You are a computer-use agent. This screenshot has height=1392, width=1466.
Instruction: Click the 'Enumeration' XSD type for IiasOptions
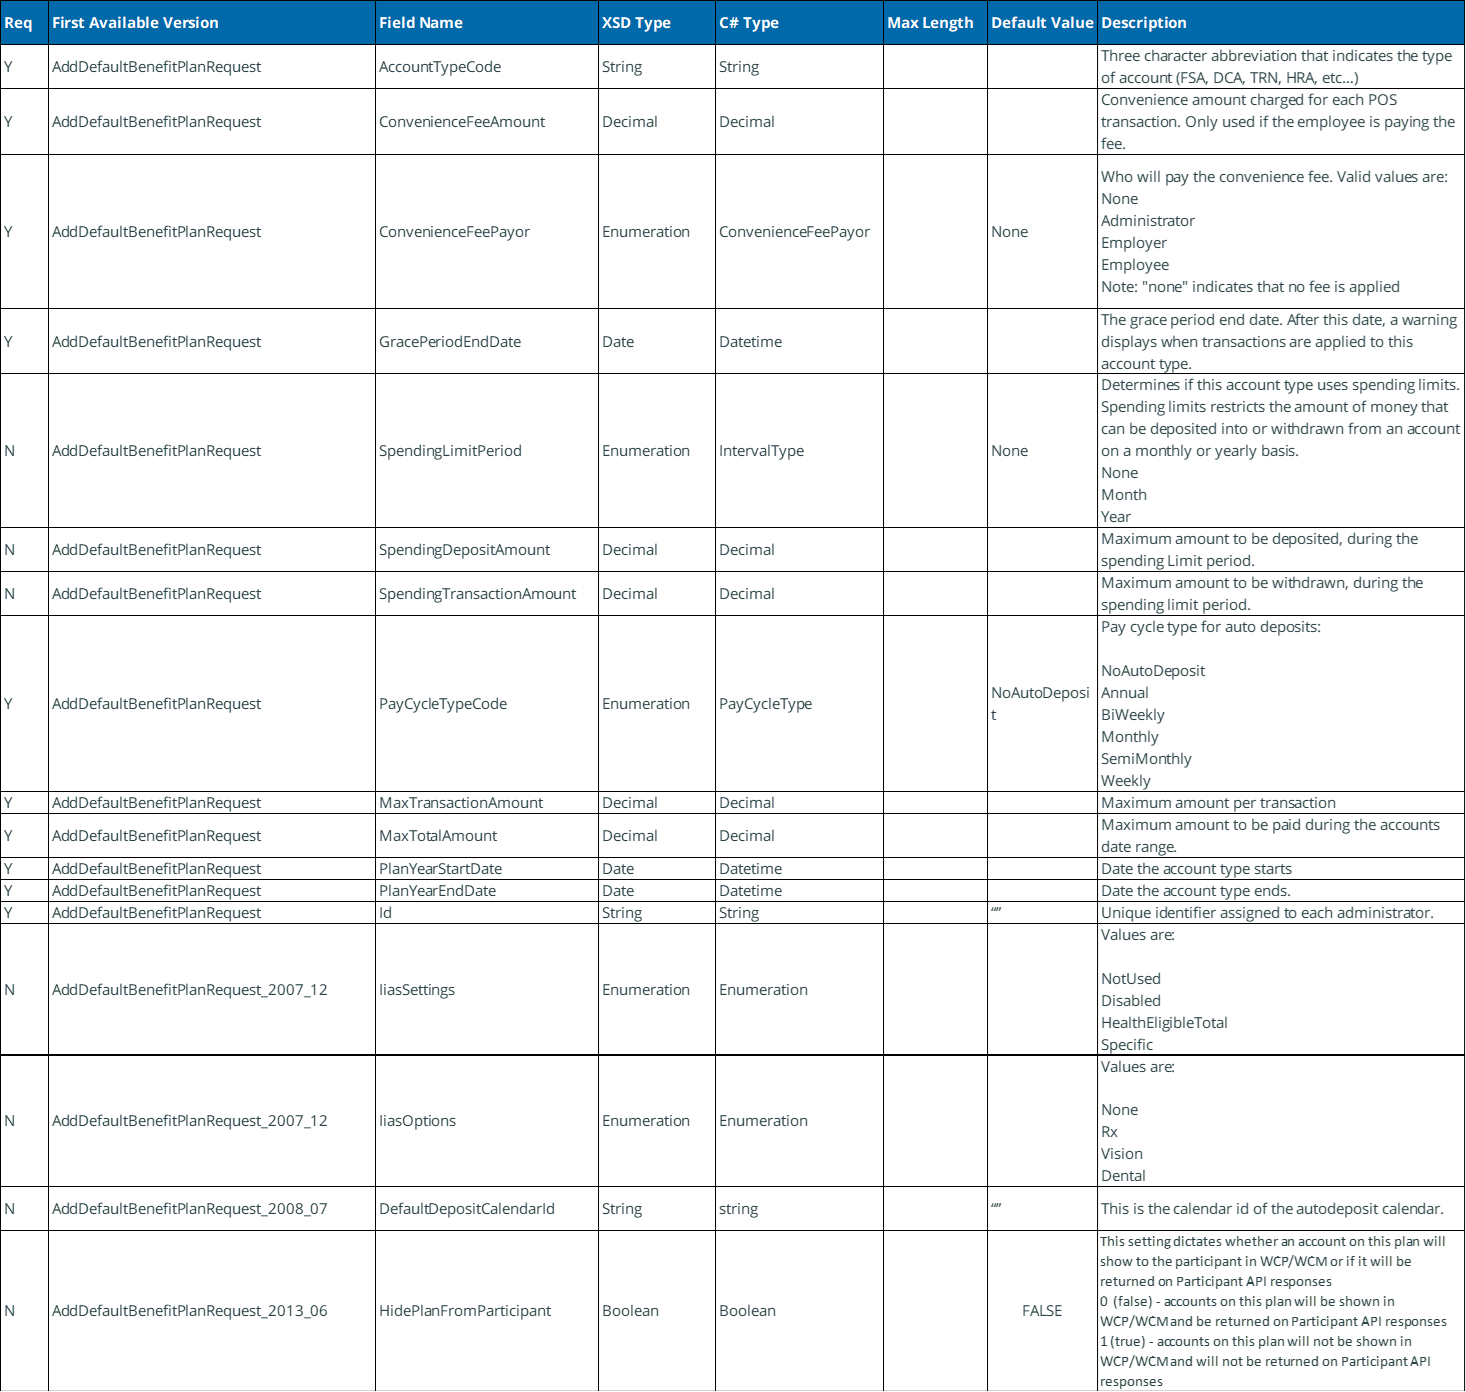coord(656,1121)
